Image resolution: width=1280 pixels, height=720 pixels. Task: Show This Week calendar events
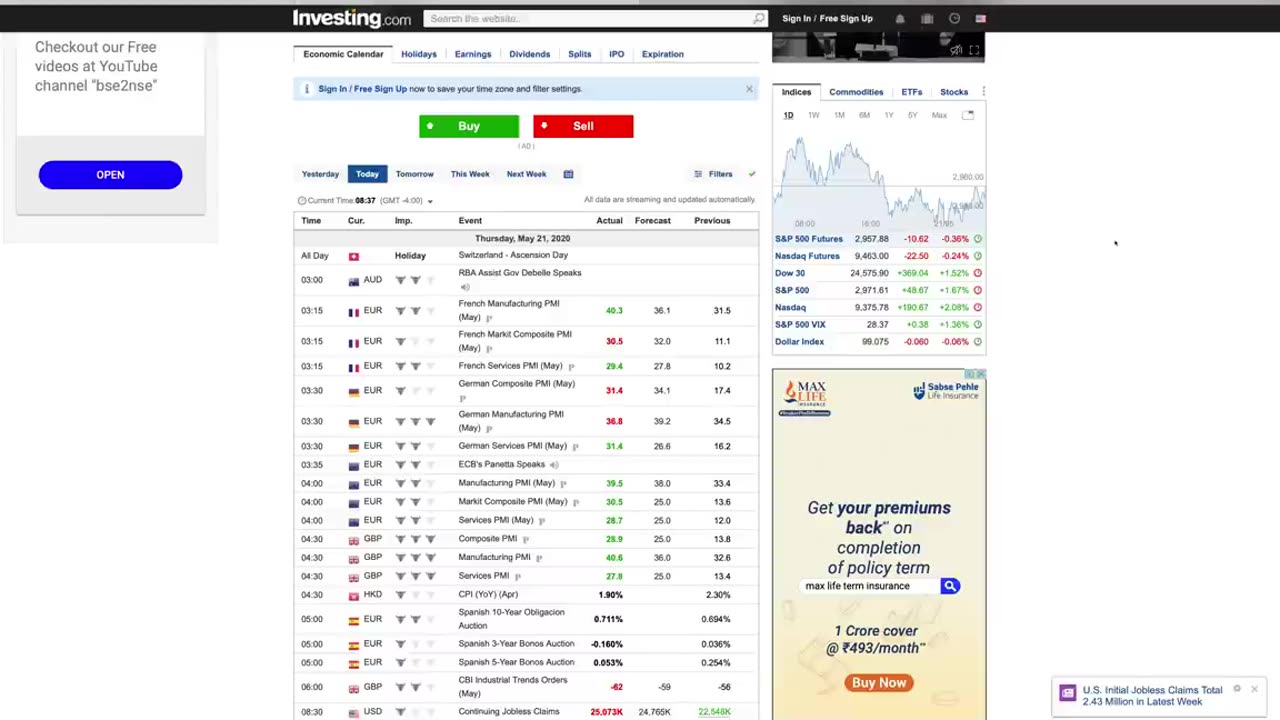click(470, 174)
